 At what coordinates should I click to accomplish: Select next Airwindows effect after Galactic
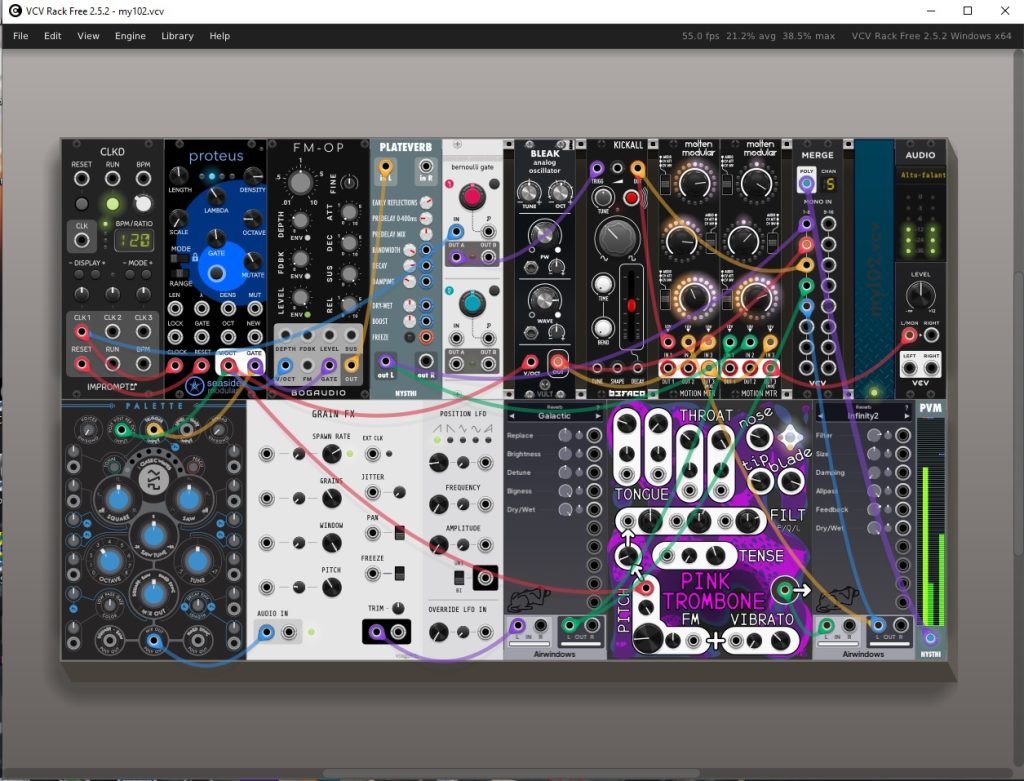[597, 416]
